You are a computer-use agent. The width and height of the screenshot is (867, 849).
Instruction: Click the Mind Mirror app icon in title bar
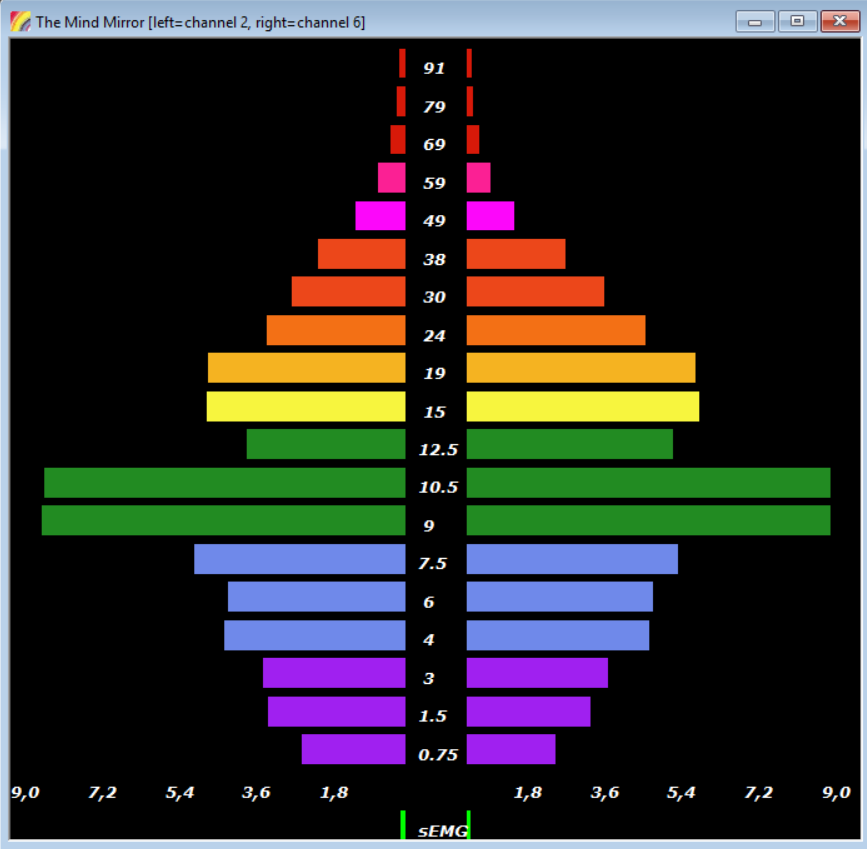click(20, 22)
